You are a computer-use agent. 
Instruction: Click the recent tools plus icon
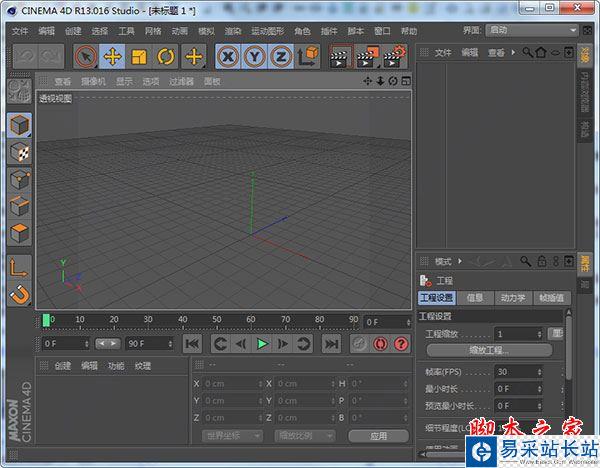pyautogui.click(x=194, y=57)
